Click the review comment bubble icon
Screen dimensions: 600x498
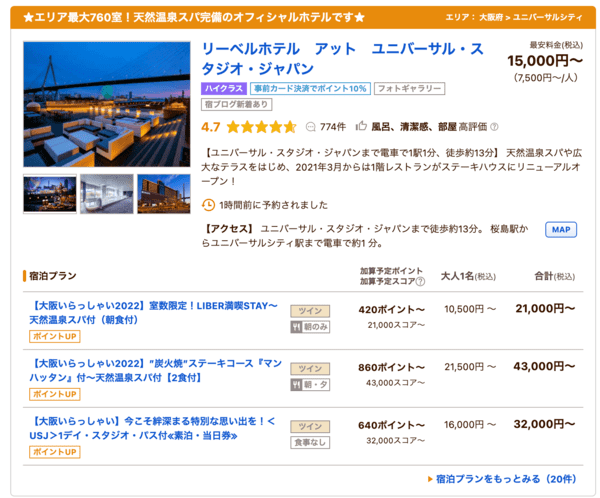tap(311, 127)
